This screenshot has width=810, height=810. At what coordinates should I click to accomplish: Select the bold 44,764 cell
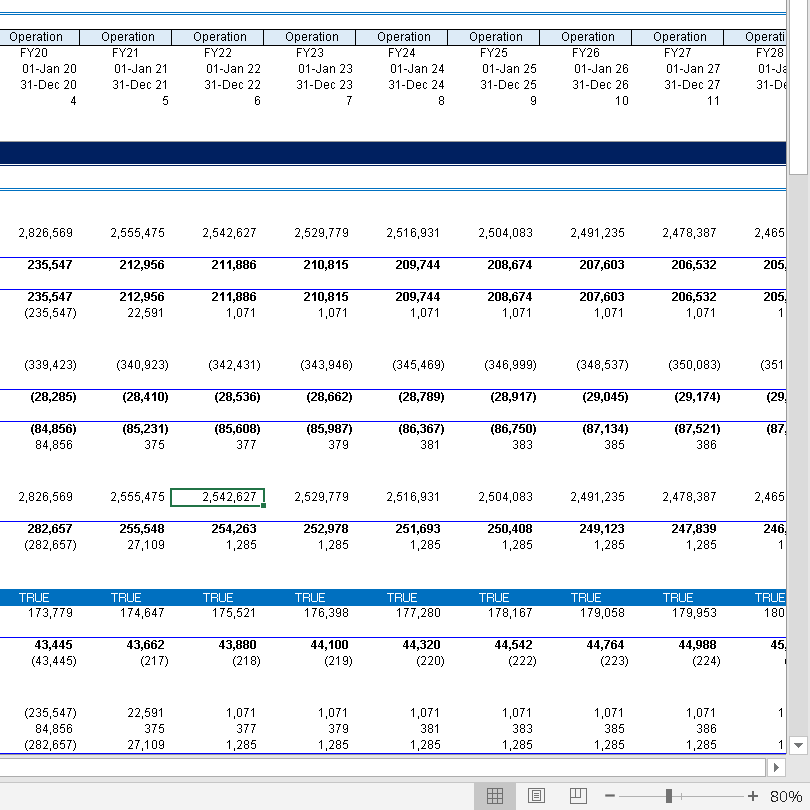[x=605, y=645]
